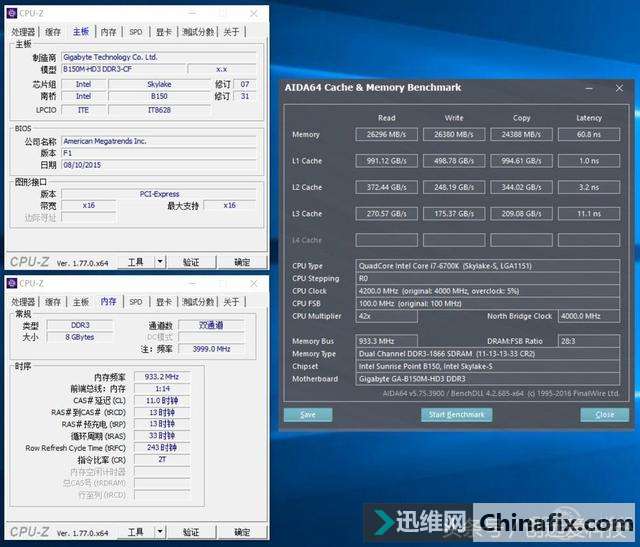Click BIOS date field 08/10/2015

tap(159, 165)
